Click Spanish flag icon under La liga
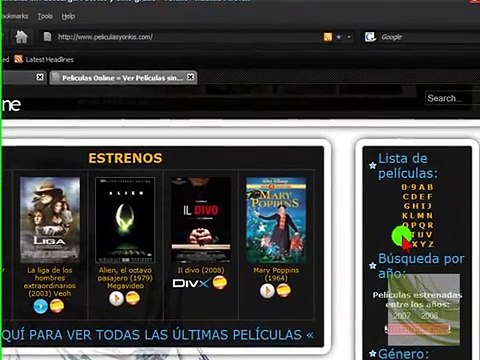Image resolution: width=480 pixels, height=360 pixels. click(57, 306)
